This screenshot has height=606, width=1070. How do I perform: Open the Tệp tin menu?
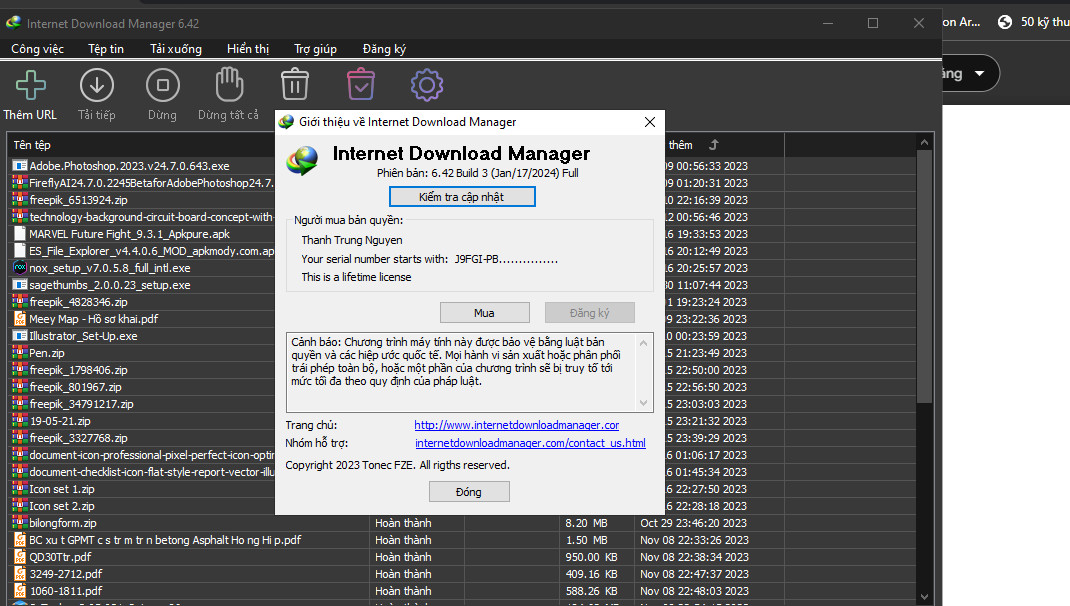tap(106, 49)
